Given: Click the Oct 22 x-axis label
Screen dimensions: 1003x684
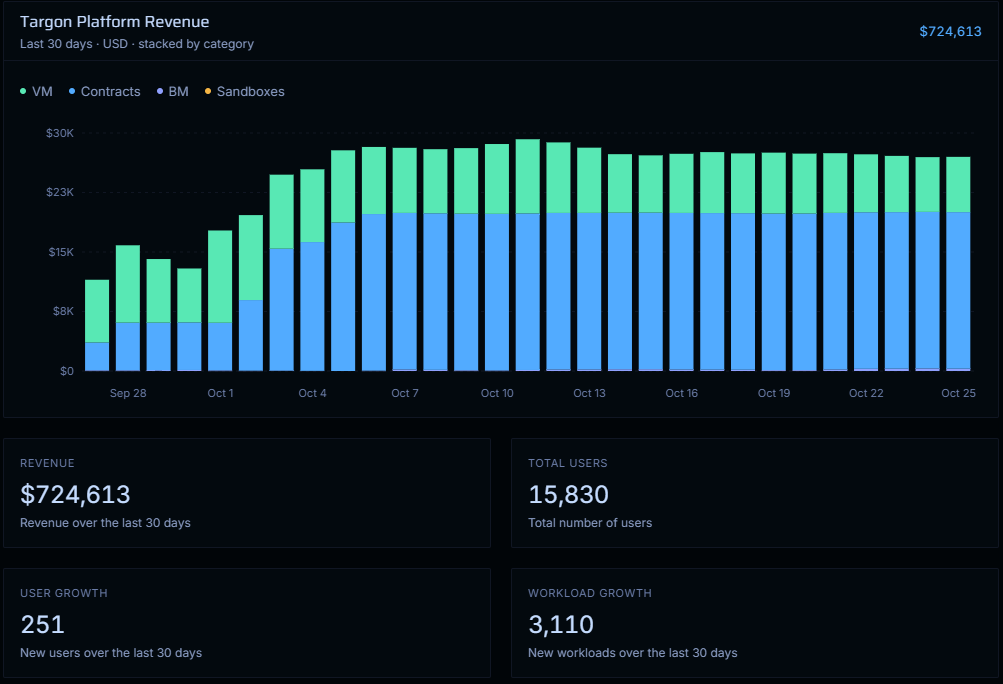Looking at the screenshot, I should 865,393.
